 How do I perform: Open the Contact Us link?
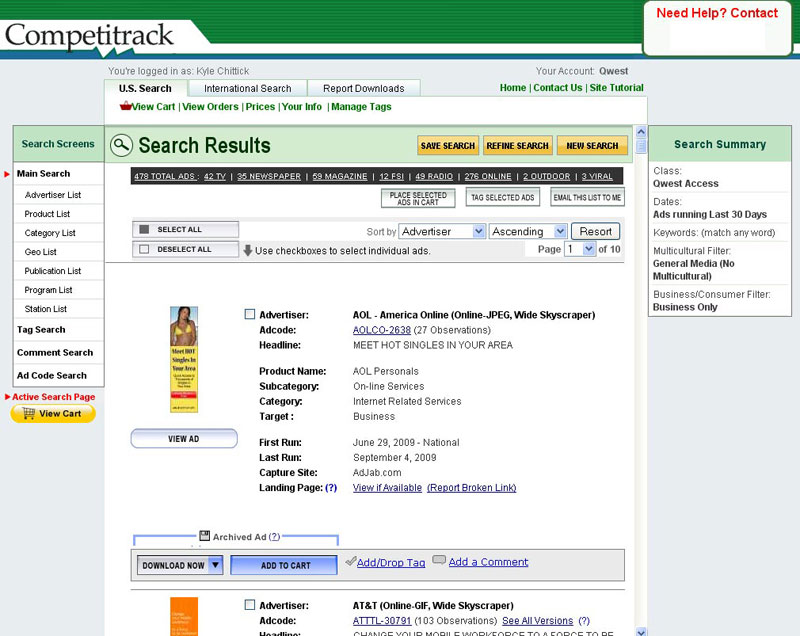coord(558,88)
